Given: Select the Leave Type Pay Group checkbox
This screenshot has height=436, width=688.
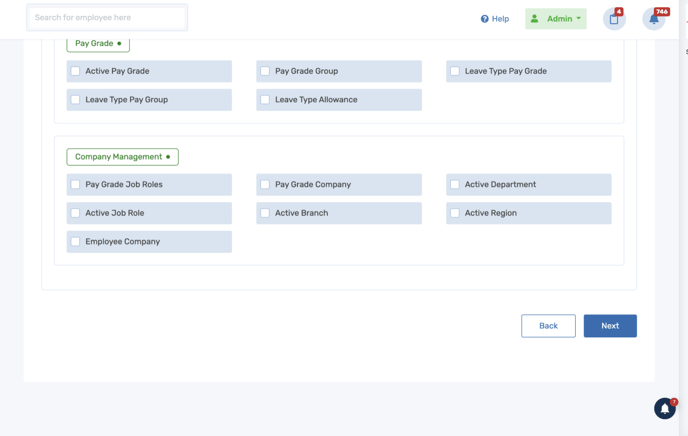Looking at the screenshot, I should (x=75, y=100).
